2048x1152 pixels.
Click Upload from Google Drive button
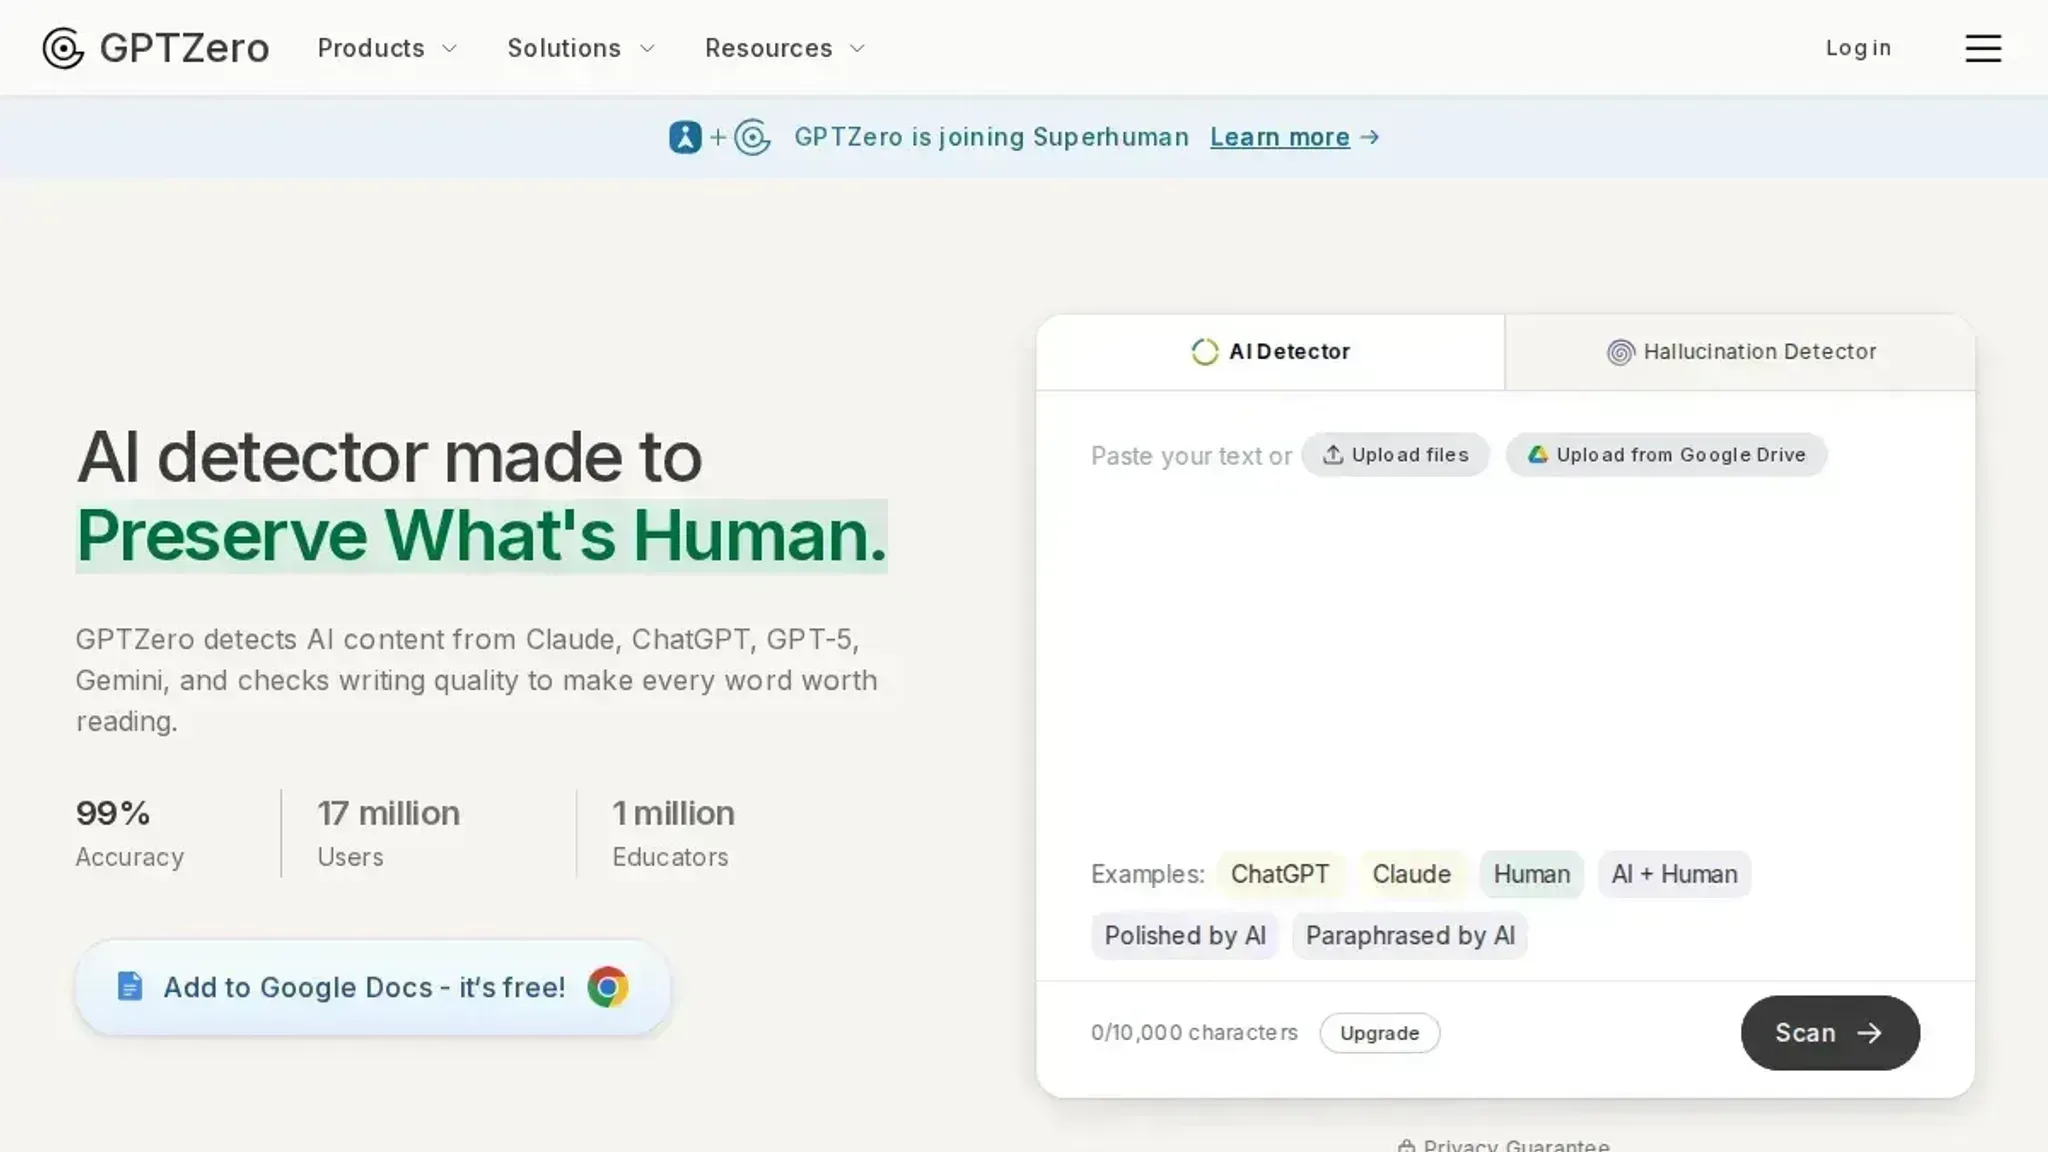click(1666, 455)
